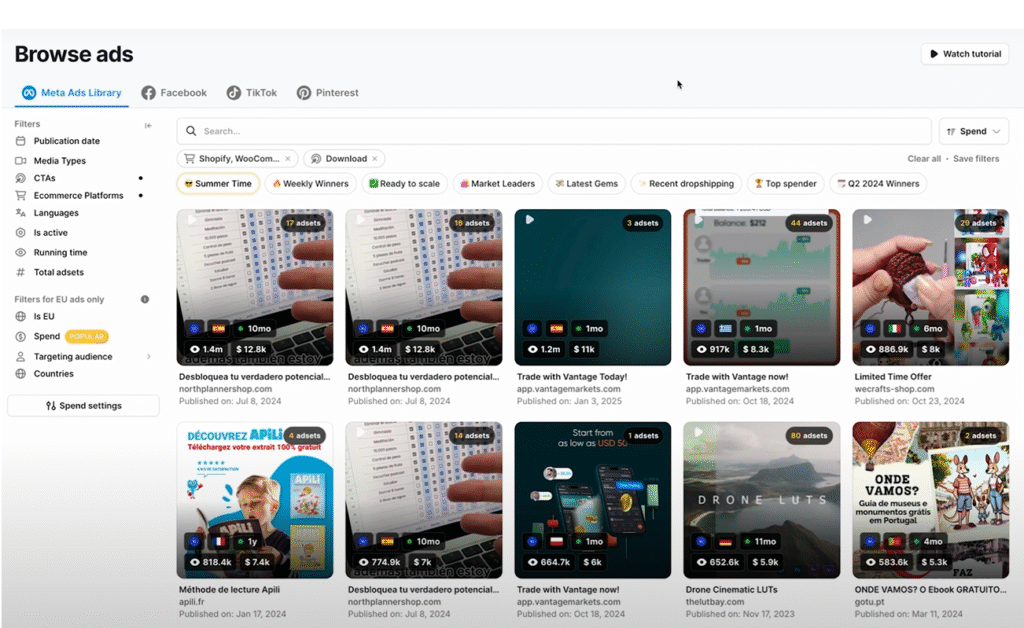Expand the Ecommerce Platforms filter

(x=78, y=195)
